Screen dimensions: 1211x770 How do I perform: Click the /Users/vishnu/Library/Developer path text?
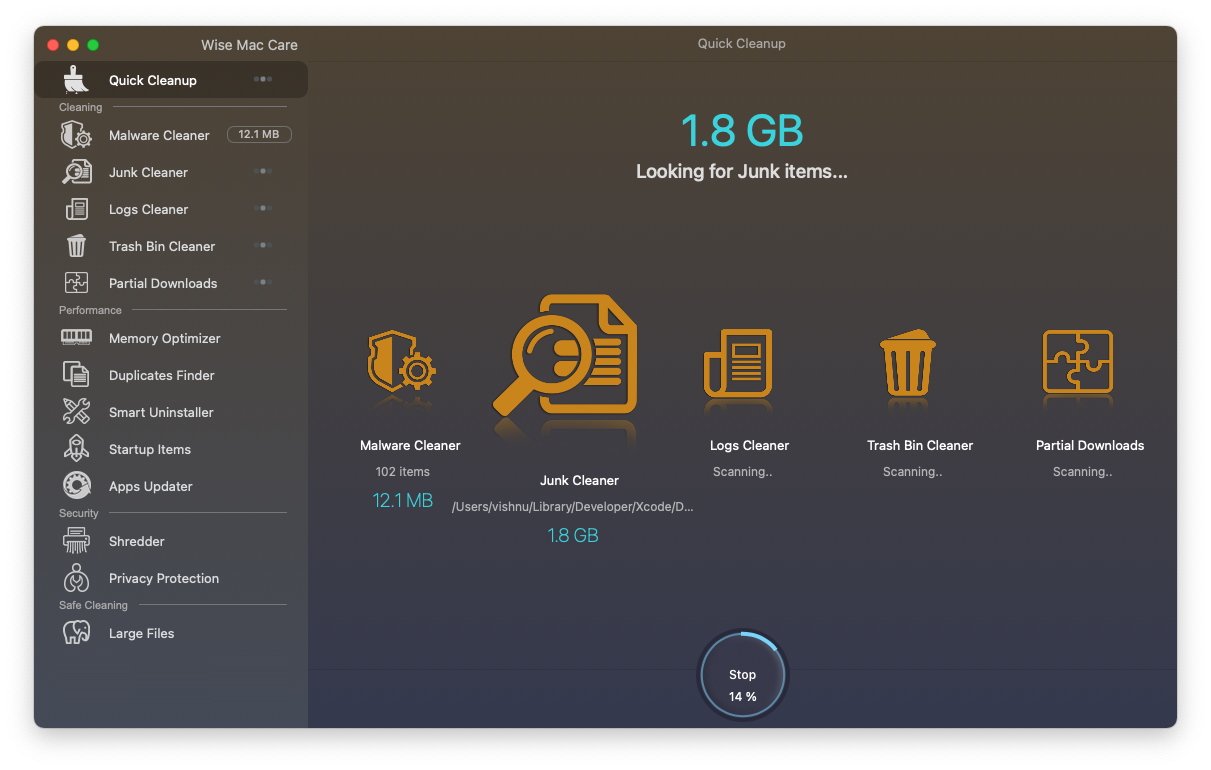573,507
